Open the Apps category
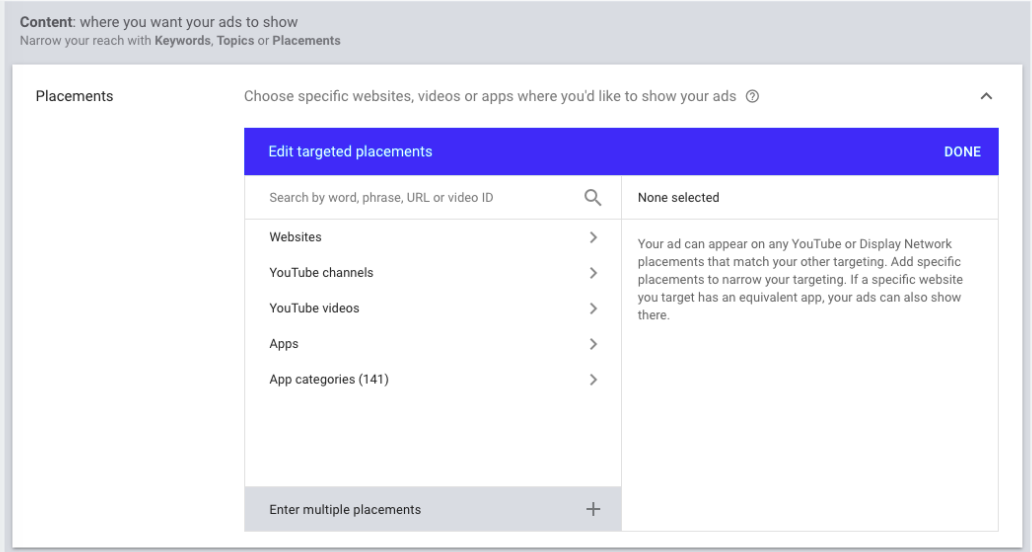1032x552 pixels. pyautogui.click(x=284, y=344)
